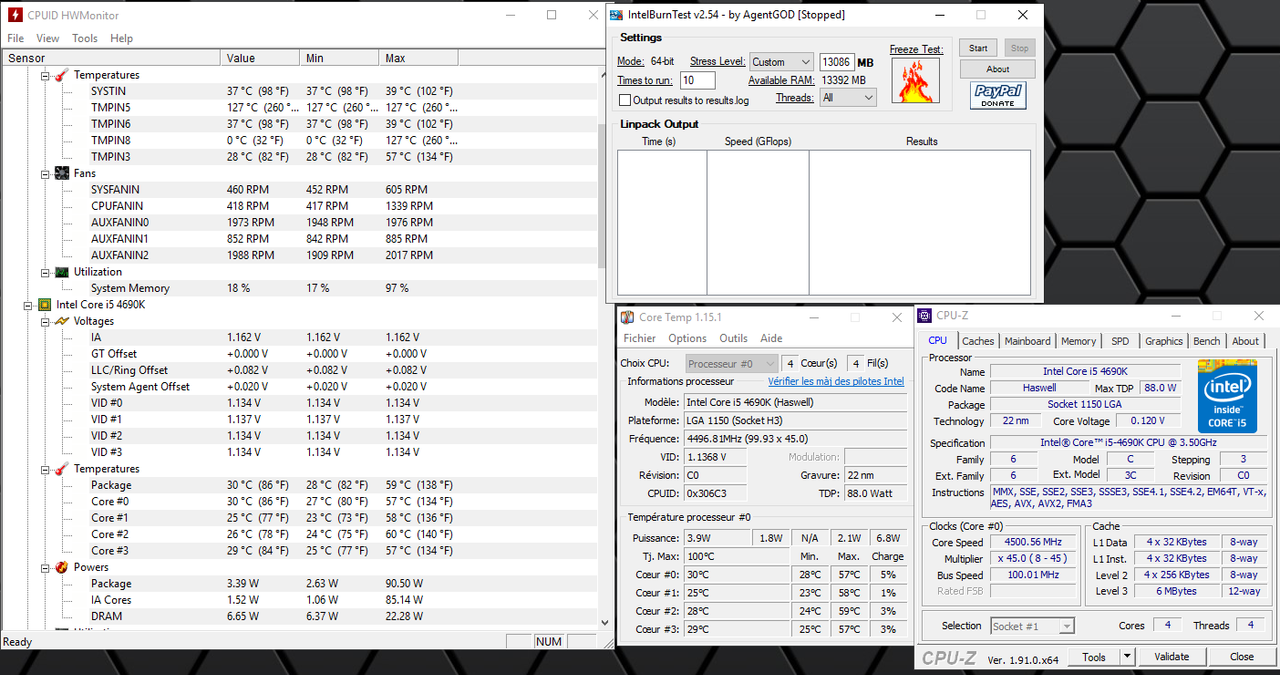Switch to CPU-Z Graphics tab
The width and height of the screenshot is (1280, 675).
click(x=1164, y=341)
